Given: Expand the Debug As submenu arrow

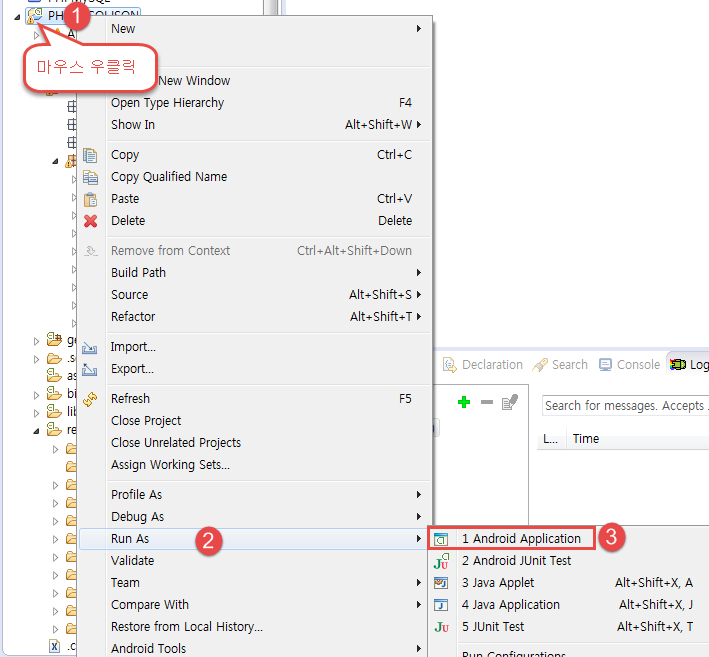Looking at the screenshot, I should [x=419, y=517].
